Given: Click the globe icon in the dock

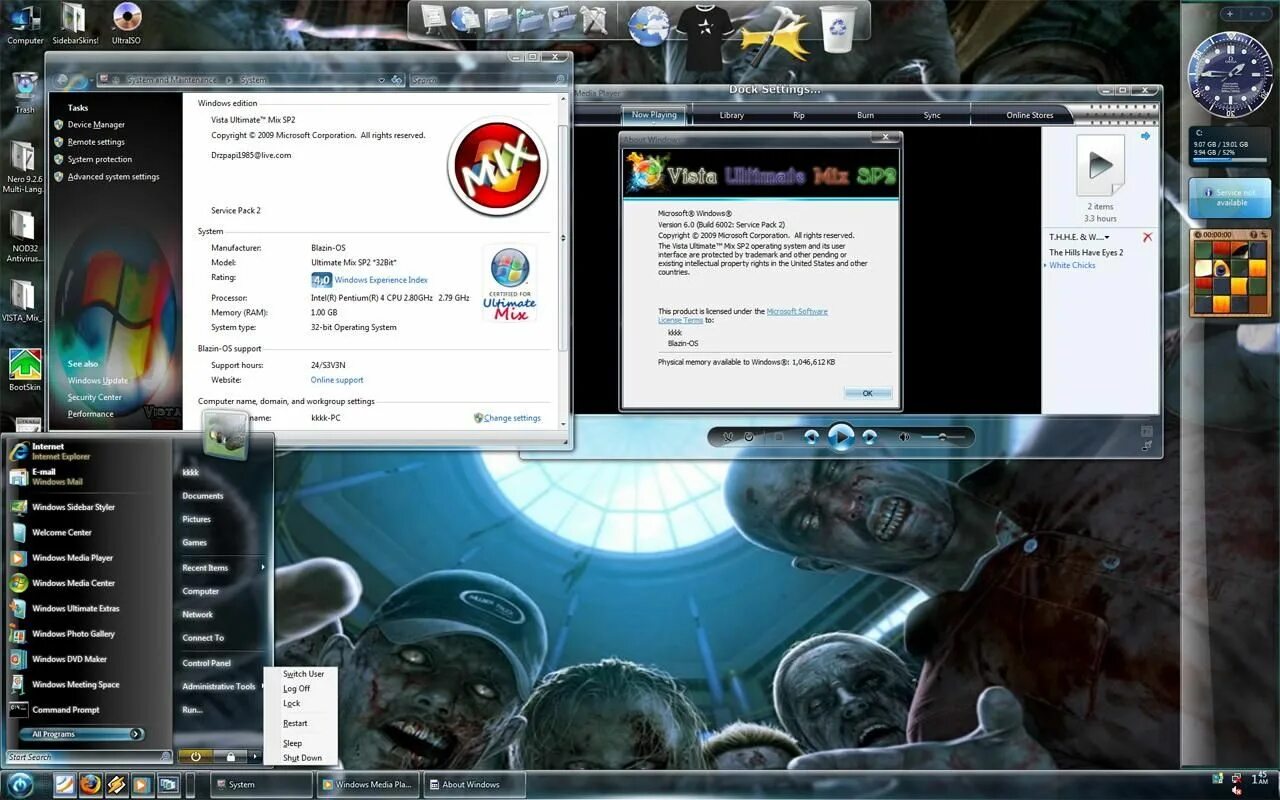Looking at the screenshot, I should pyautogui.click(x=649, y=24).
